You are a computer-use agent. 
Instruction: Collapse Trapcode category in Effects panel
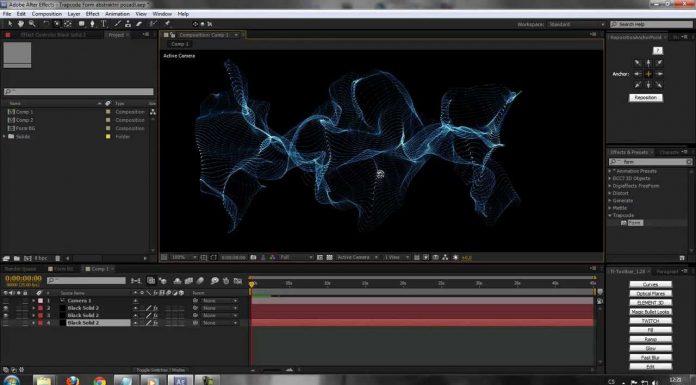coord(610,215)
